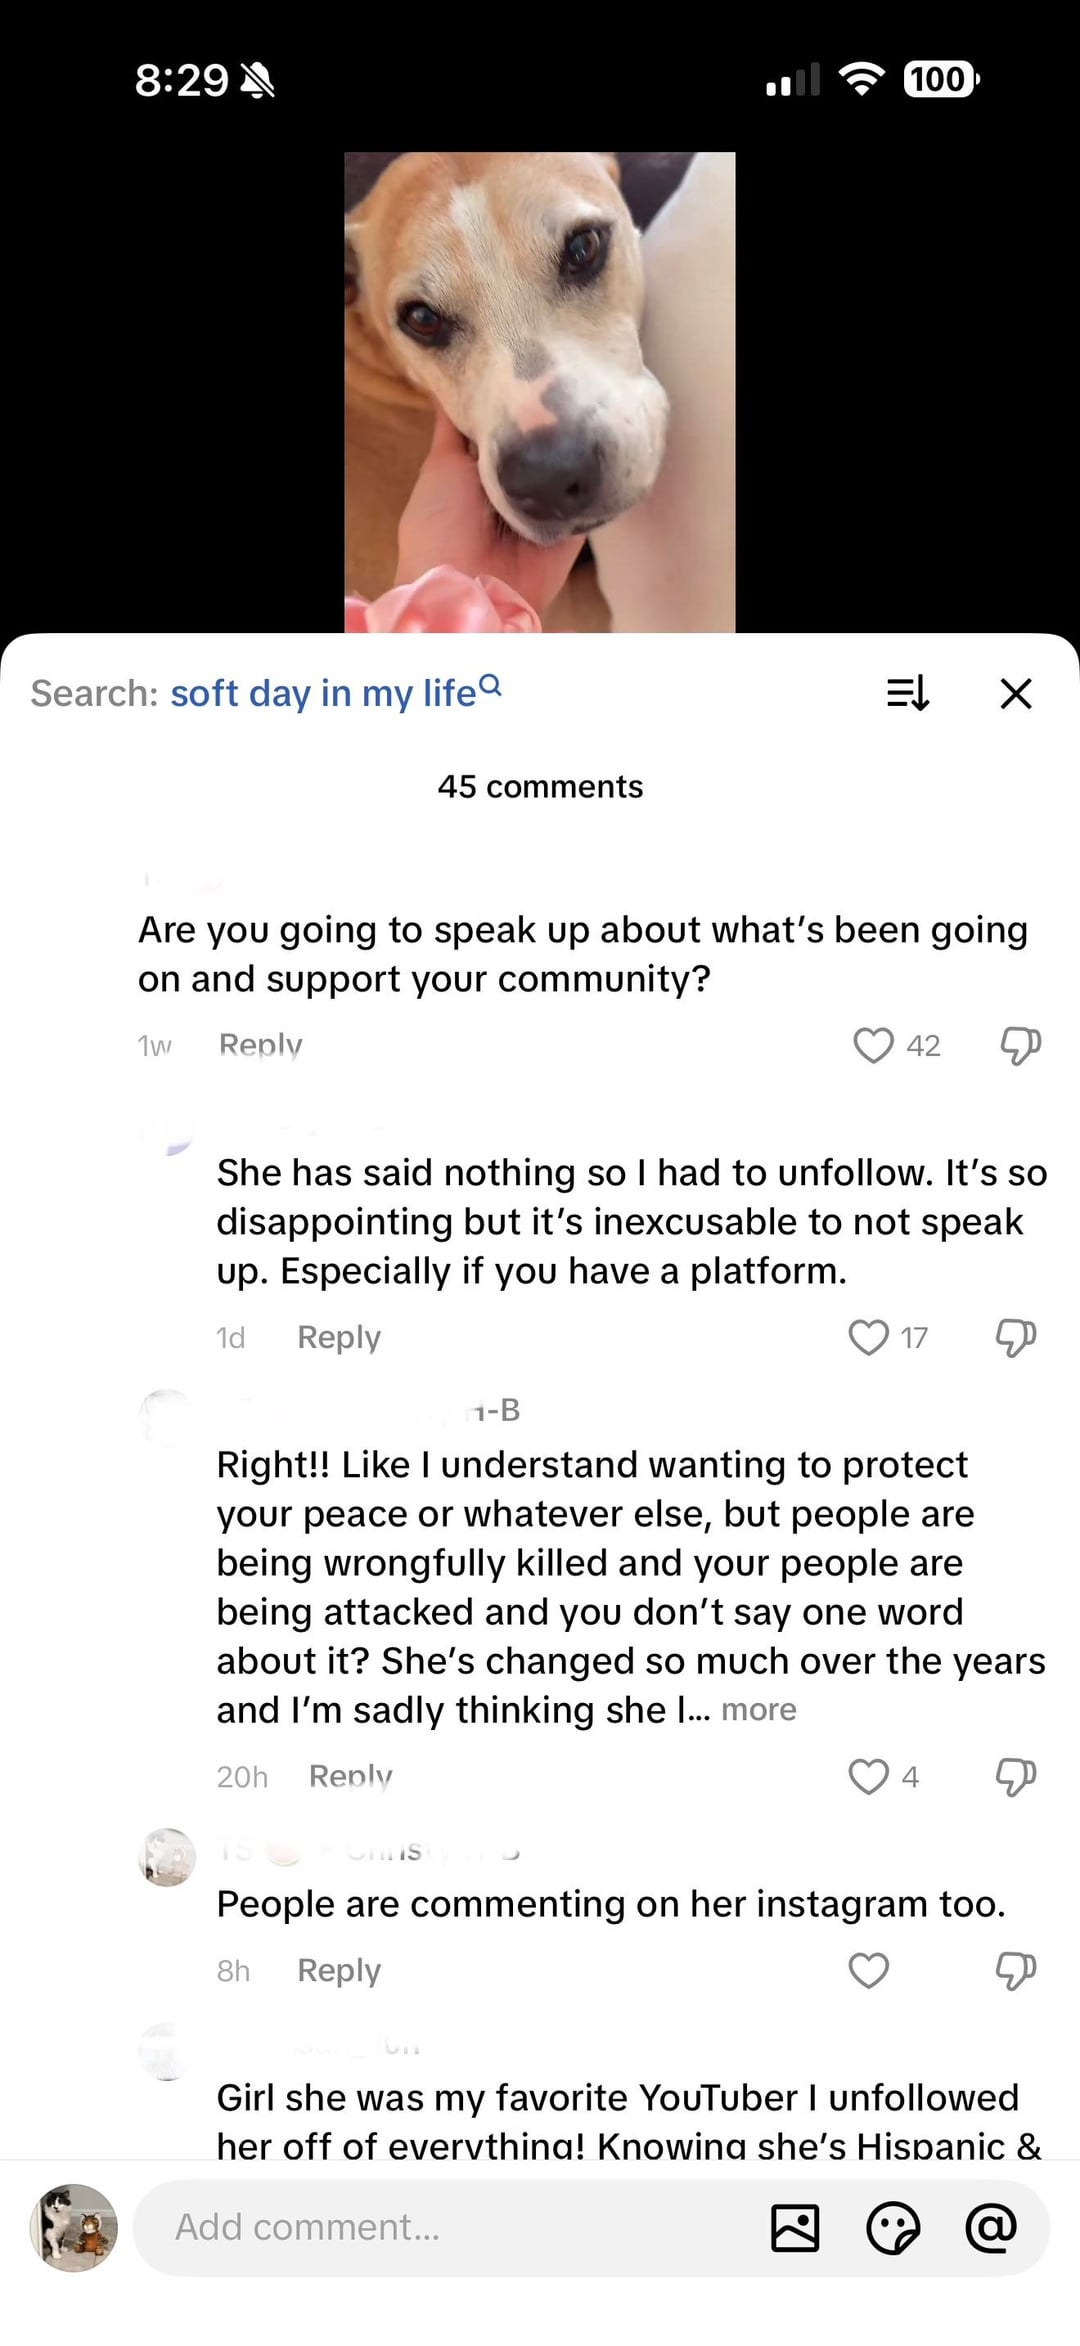Attach an image to the comment
Viewport: 1080px width, 2346px height.
pyautogui.click(x=795, y=2227)
